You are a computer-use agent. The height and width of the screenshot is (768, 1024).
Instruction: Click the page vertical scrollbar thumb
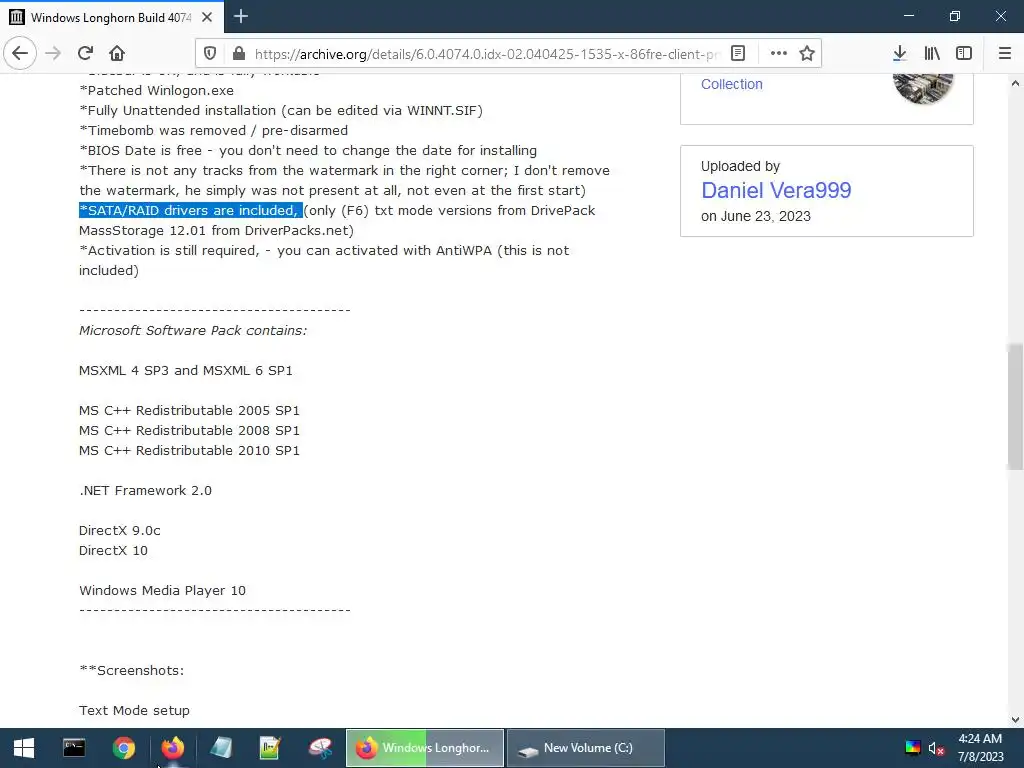[x=1015, y=406]
